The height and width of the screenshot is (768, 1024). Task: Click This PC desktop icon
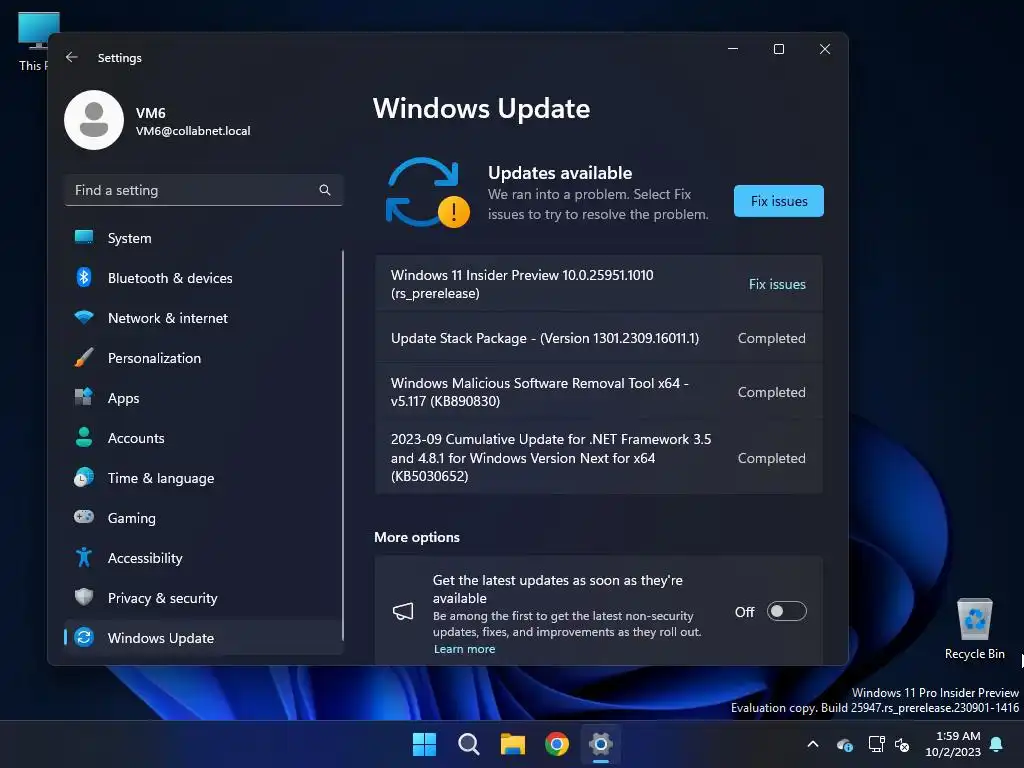(33, 42)
